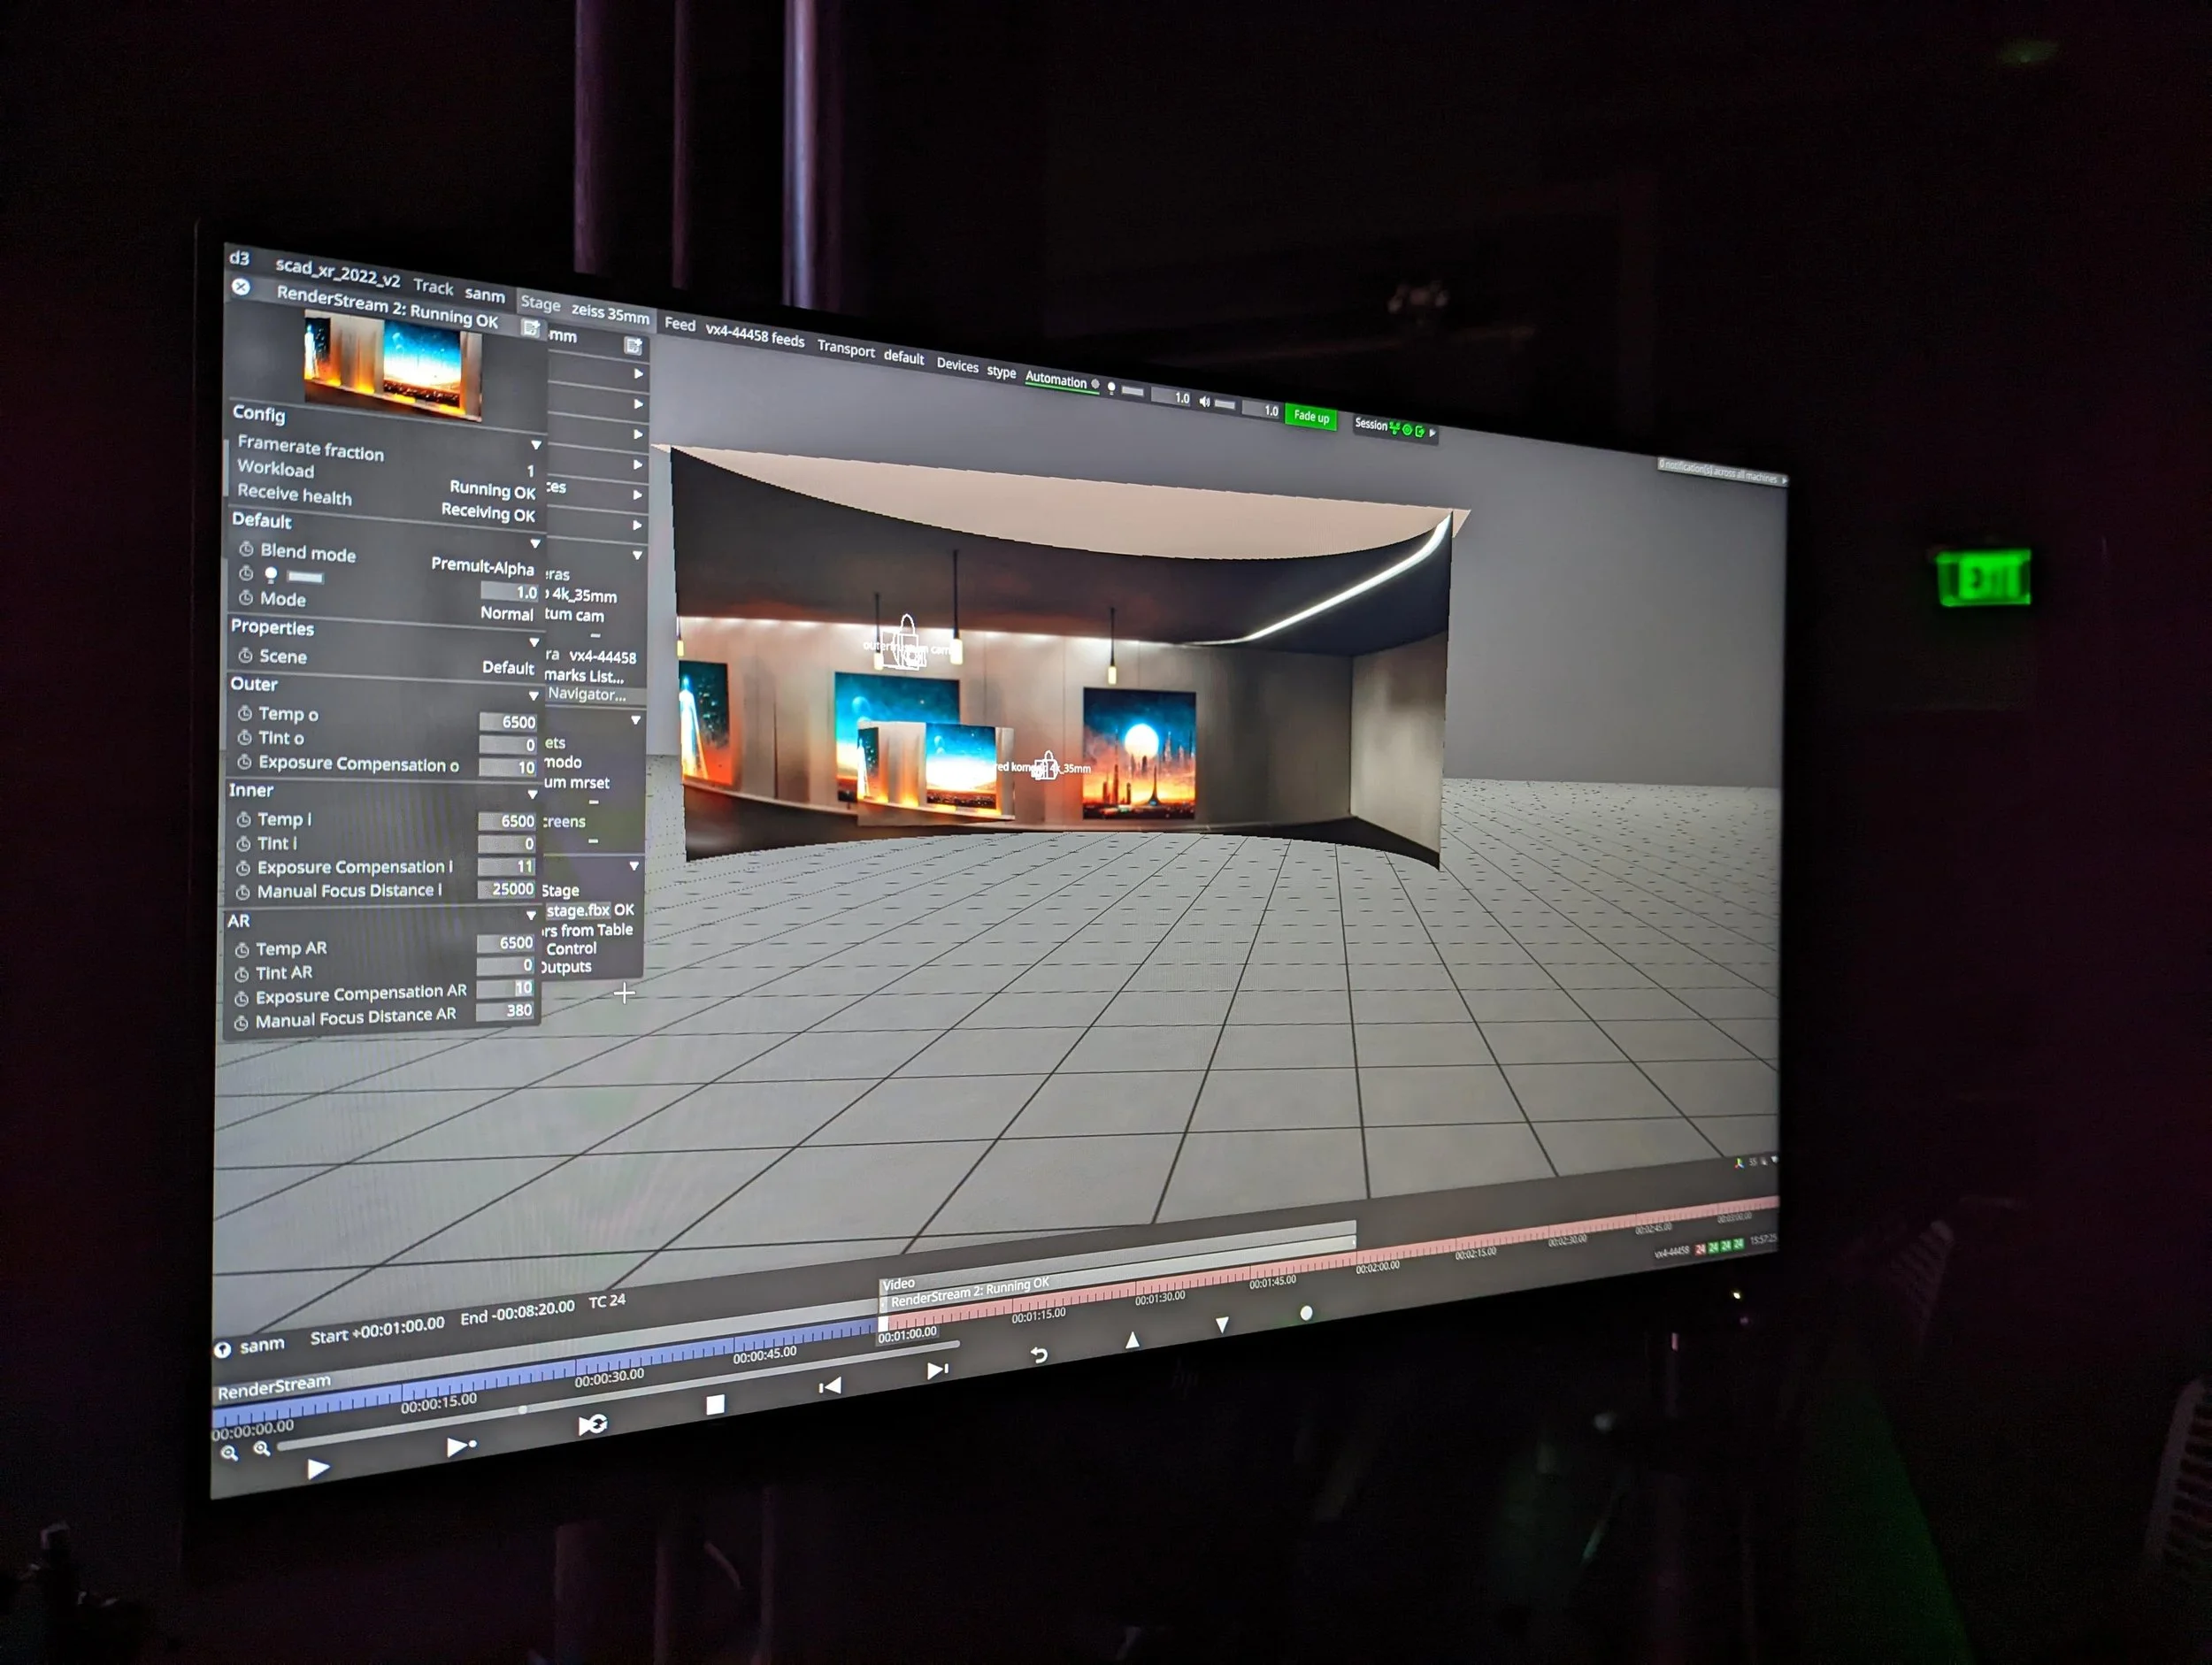Toggle keyframe clock for Blend mode
The width and height of the screenshot is (2212, 1665).
point(246,549)
